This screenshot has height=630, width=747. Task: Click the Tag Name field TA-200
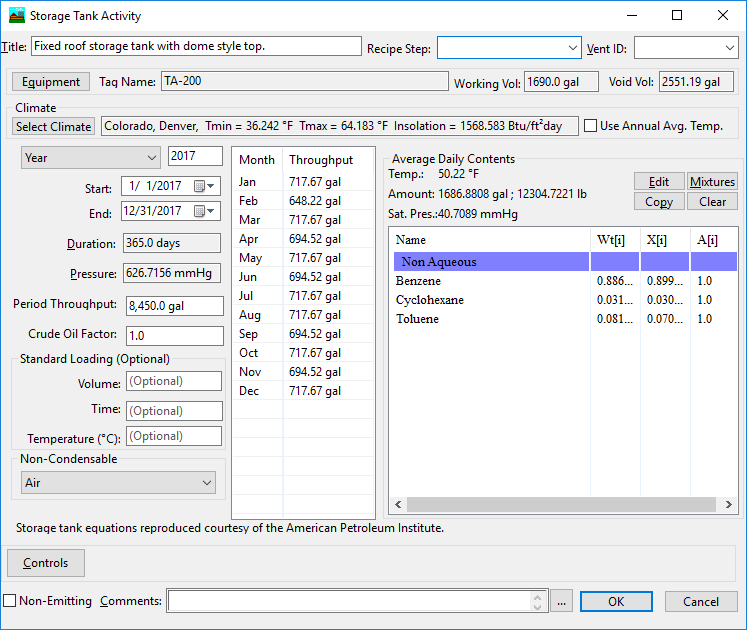pyautogui.click(x=305, y=81)
